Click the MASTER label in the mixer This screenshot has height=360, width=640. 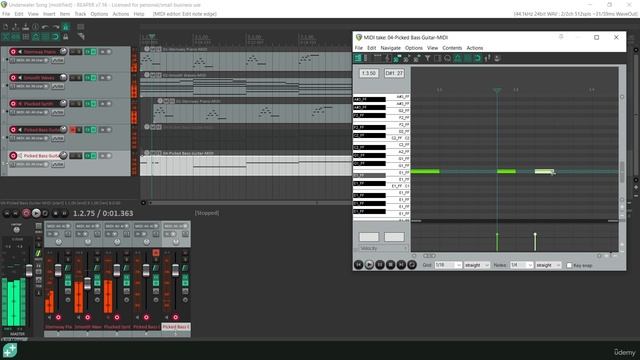[x=18, y=334]
